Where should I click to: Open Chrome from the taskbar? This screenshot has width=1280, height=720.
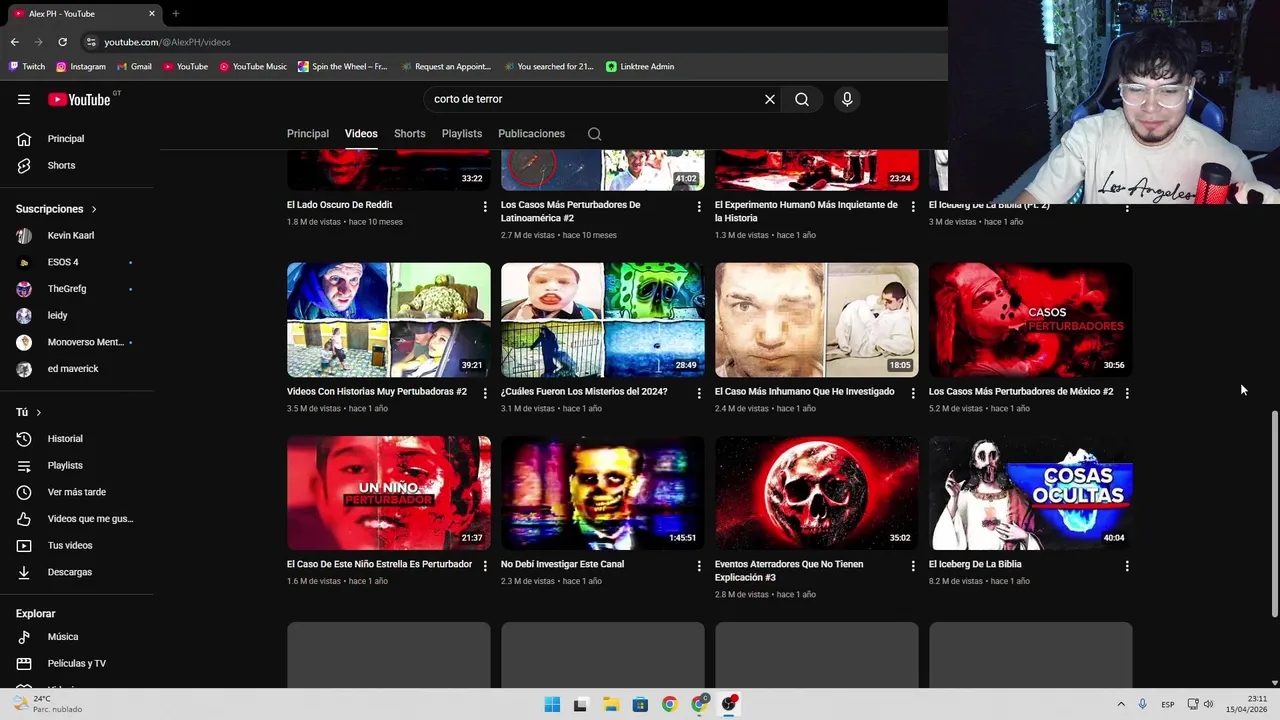tap(670, 704)
